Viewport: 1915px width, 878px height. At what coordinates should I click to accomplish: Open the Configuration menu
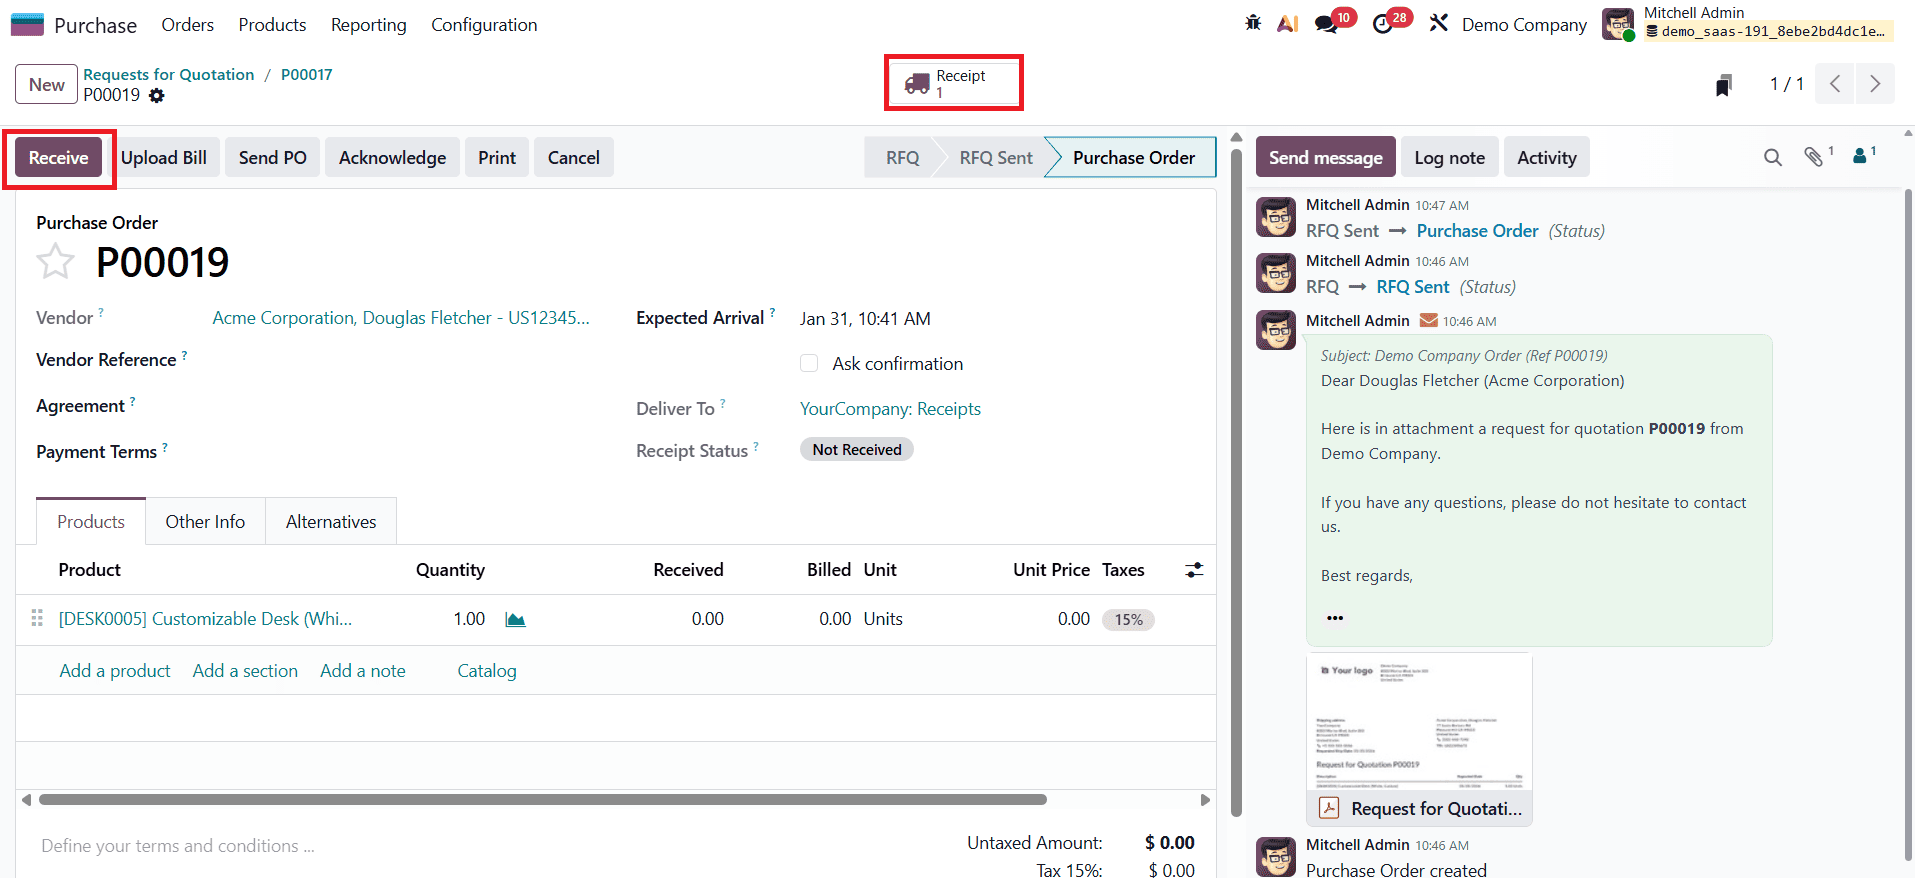pos(484,25)
